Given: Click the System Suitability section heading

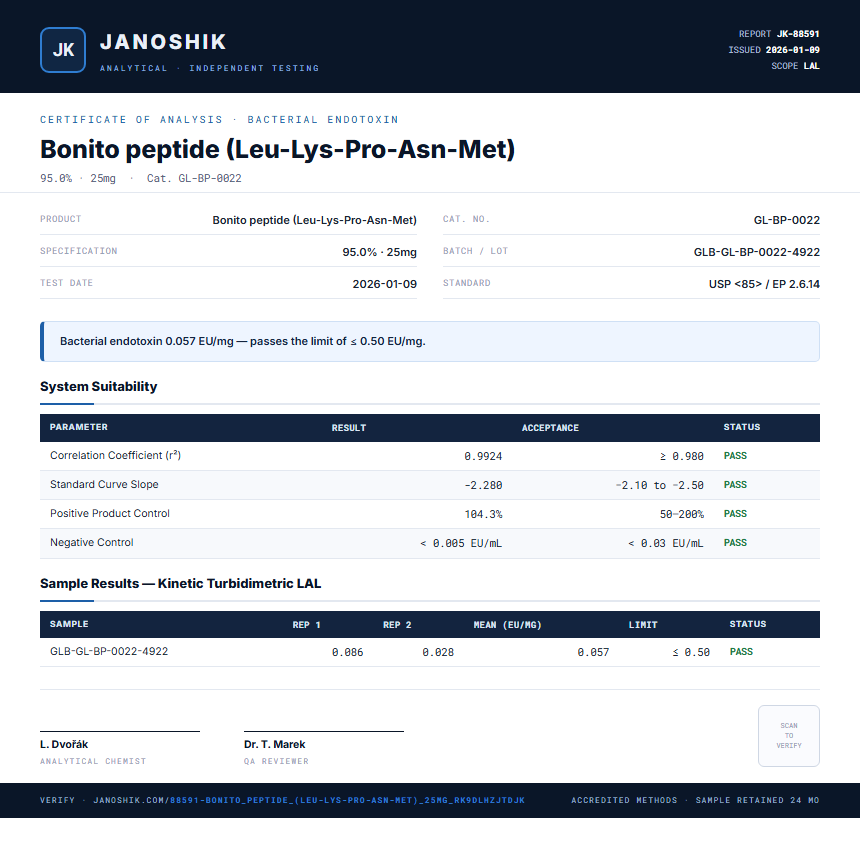Looking at the screenshot, I should click(x=99, y=386).
